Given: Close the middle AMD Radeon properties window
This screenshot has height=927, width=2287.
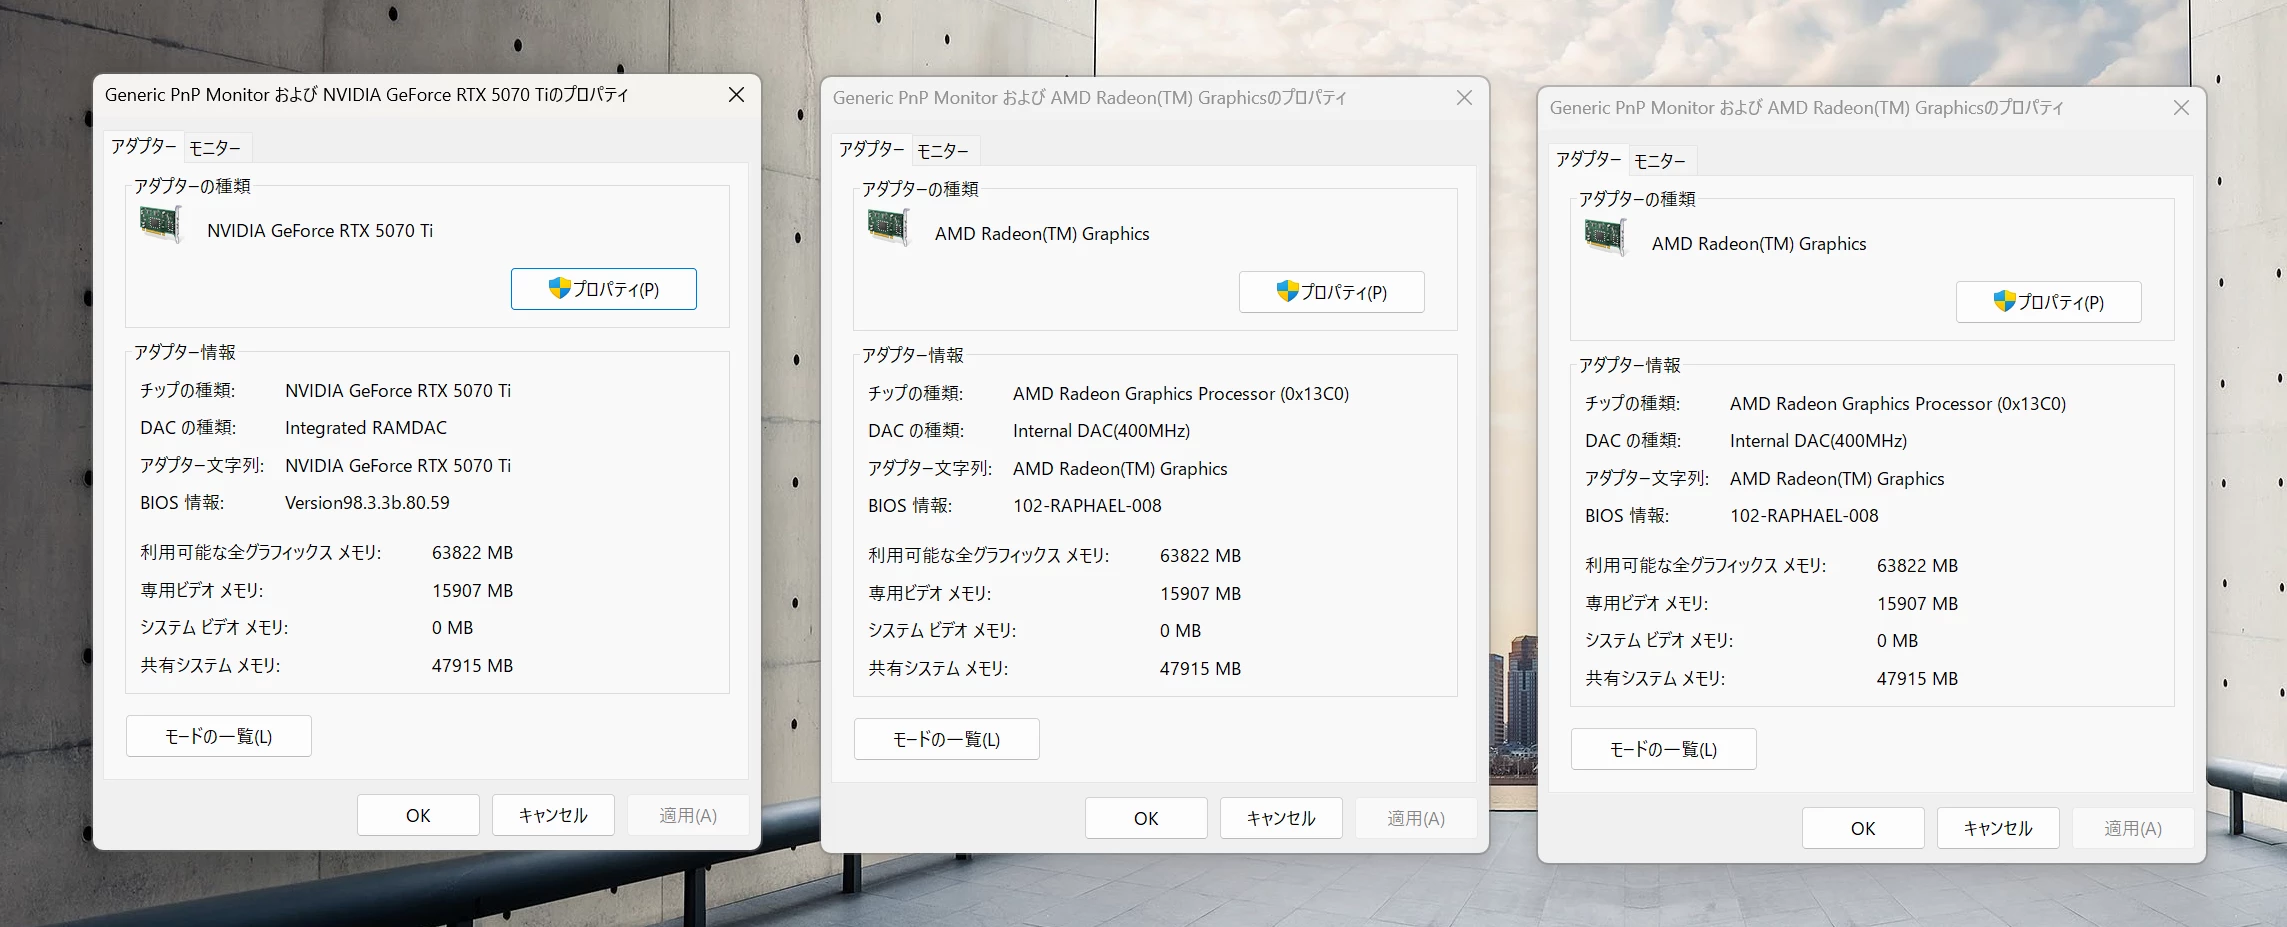Looking at the screenshot, I should pyautogui.click(x=1464, y=98).
